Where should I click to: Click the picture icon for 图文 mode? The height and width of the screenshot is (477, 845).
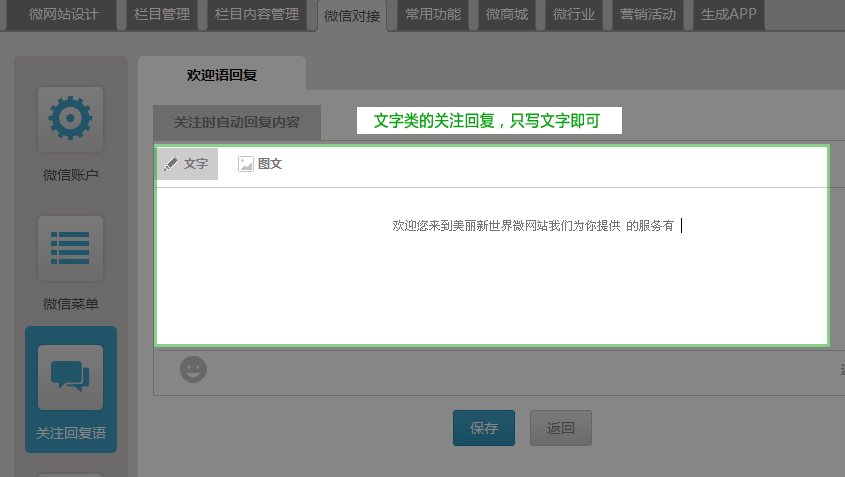click(x=245, y=164)
